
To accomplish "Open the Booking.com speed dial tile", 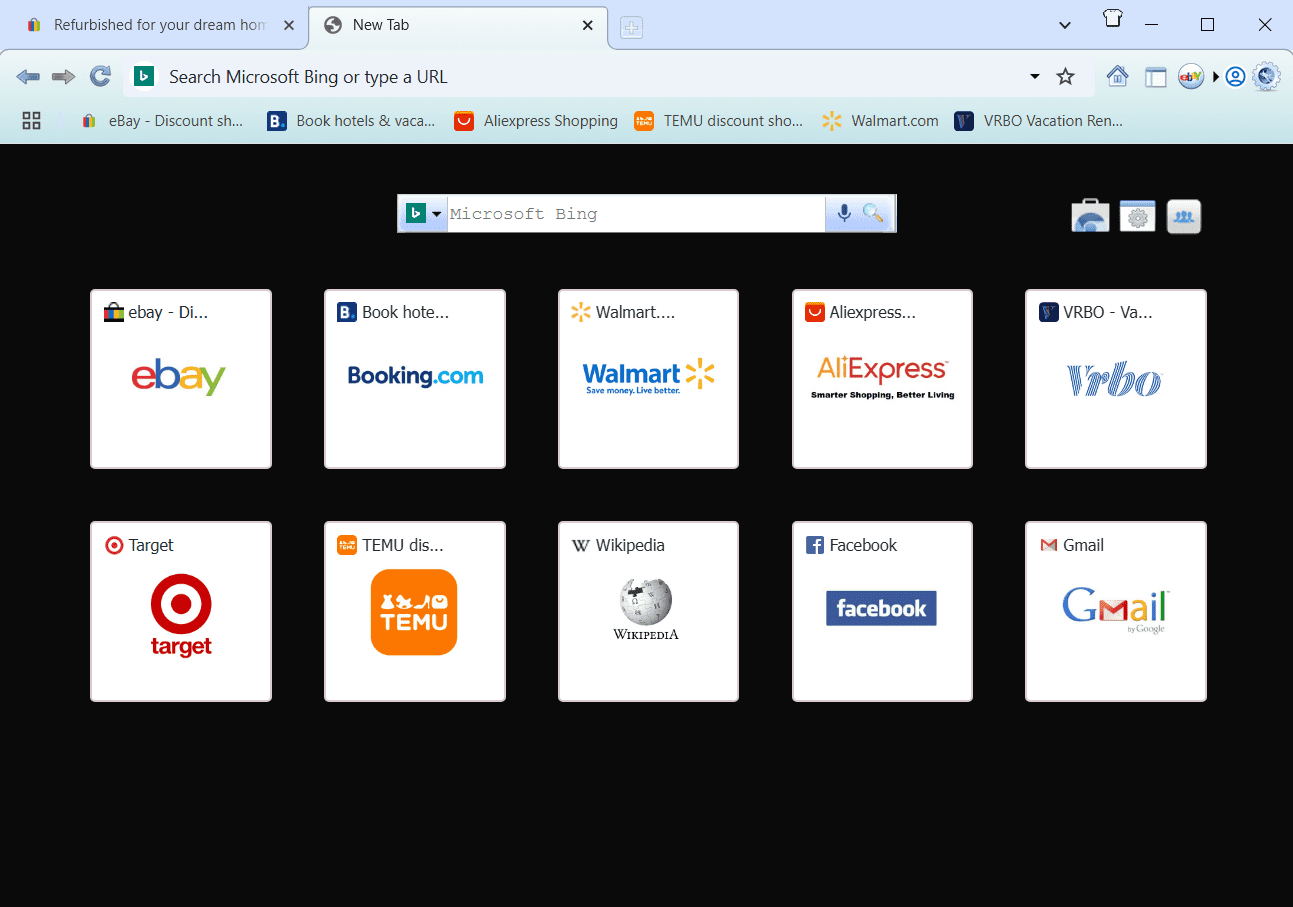I will 415,379.
